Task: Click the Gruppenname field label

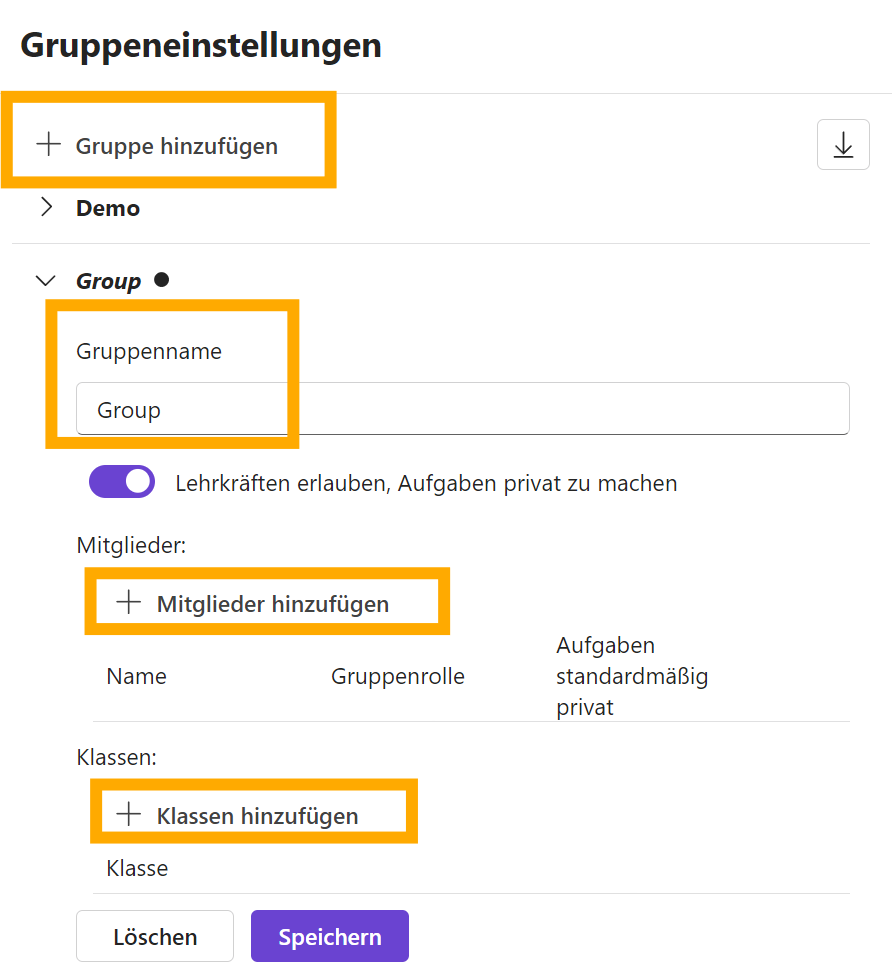Action: (149, 351)
